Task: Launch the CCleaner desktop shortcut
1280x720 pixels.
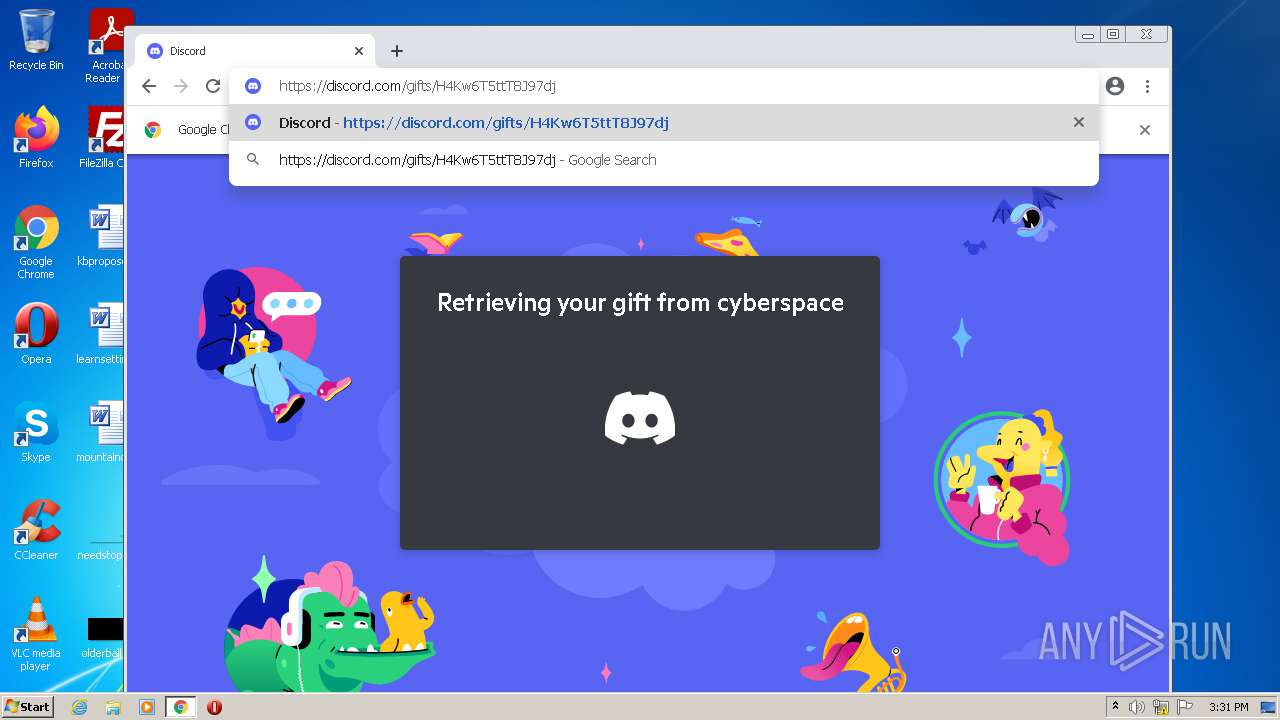Action: pyautogui.click(x=36, y=530)
